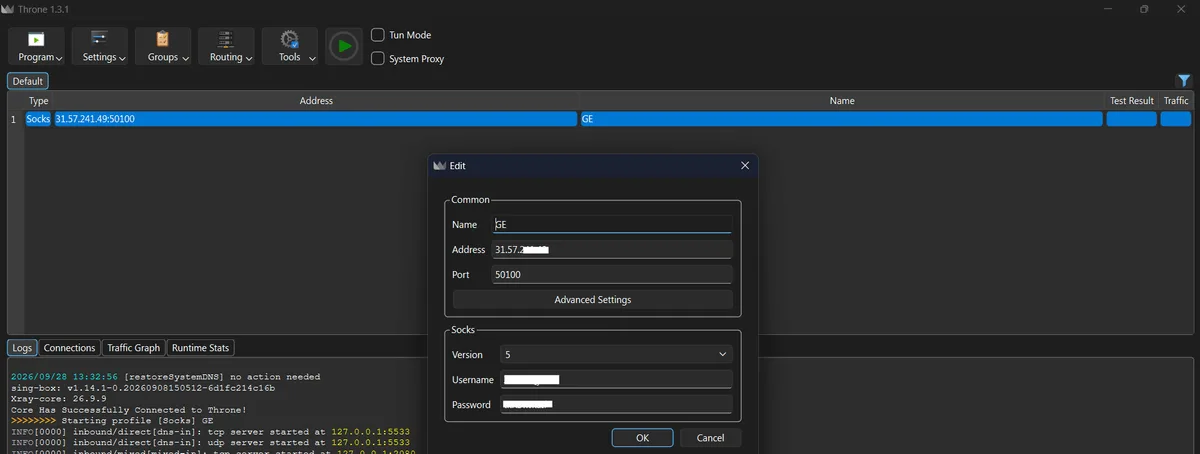Screen dimensions: 1200x454
Task: Enable the Tun Mode checkbox
Action: point(378,35)
